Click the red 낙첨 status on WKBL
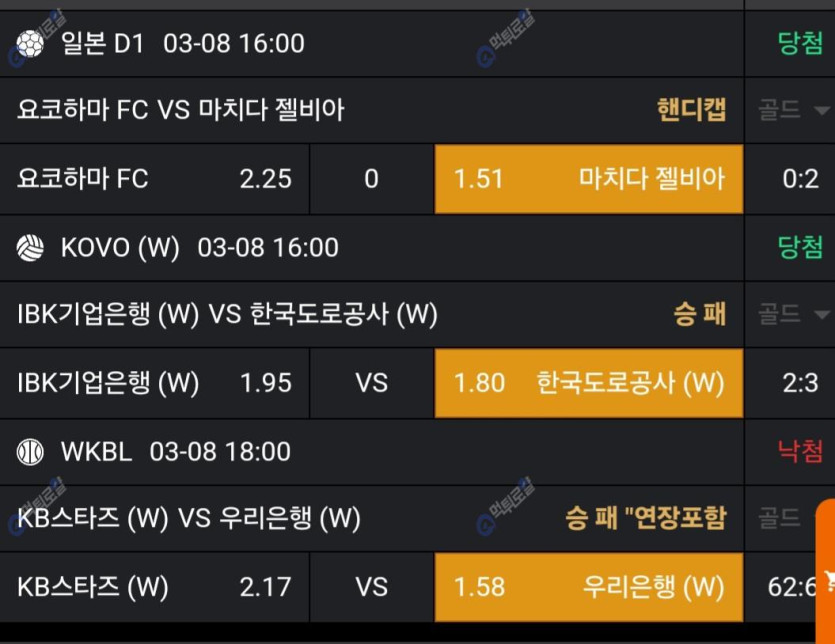Screen dimensions: 835x644 point(800,452)
